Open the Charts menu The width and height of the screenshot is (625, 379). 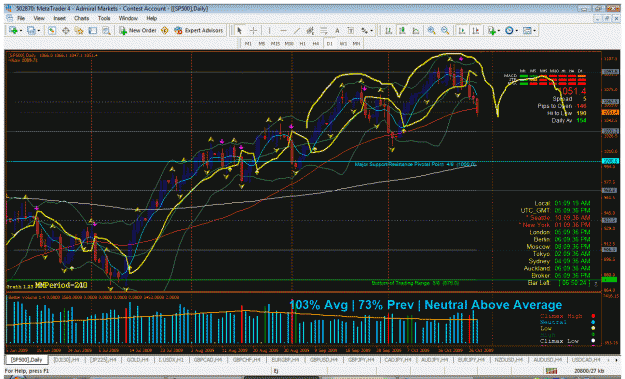pyautogui.click(x=81, y=18)
